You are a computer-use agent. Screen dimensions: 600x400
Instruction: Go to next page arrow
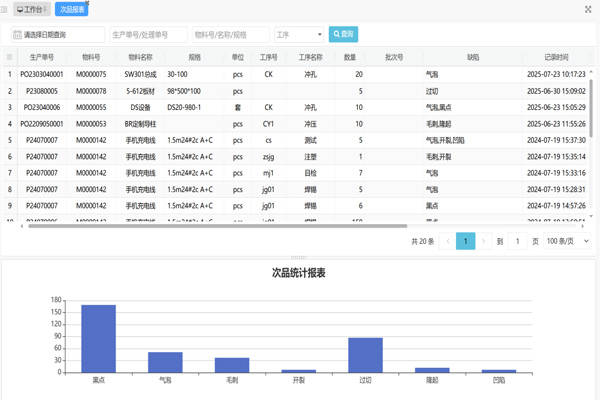(484, 241)
